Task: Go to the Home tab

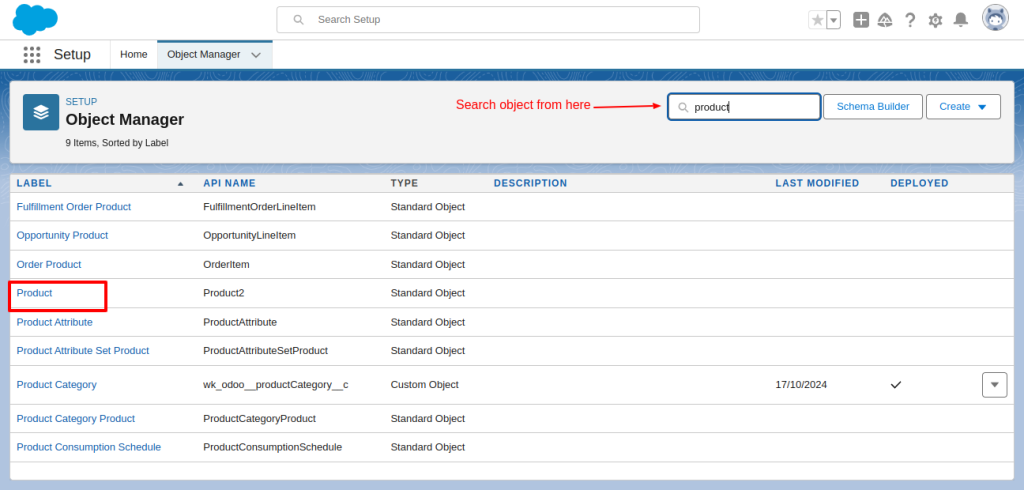Action: coord(134,54)
